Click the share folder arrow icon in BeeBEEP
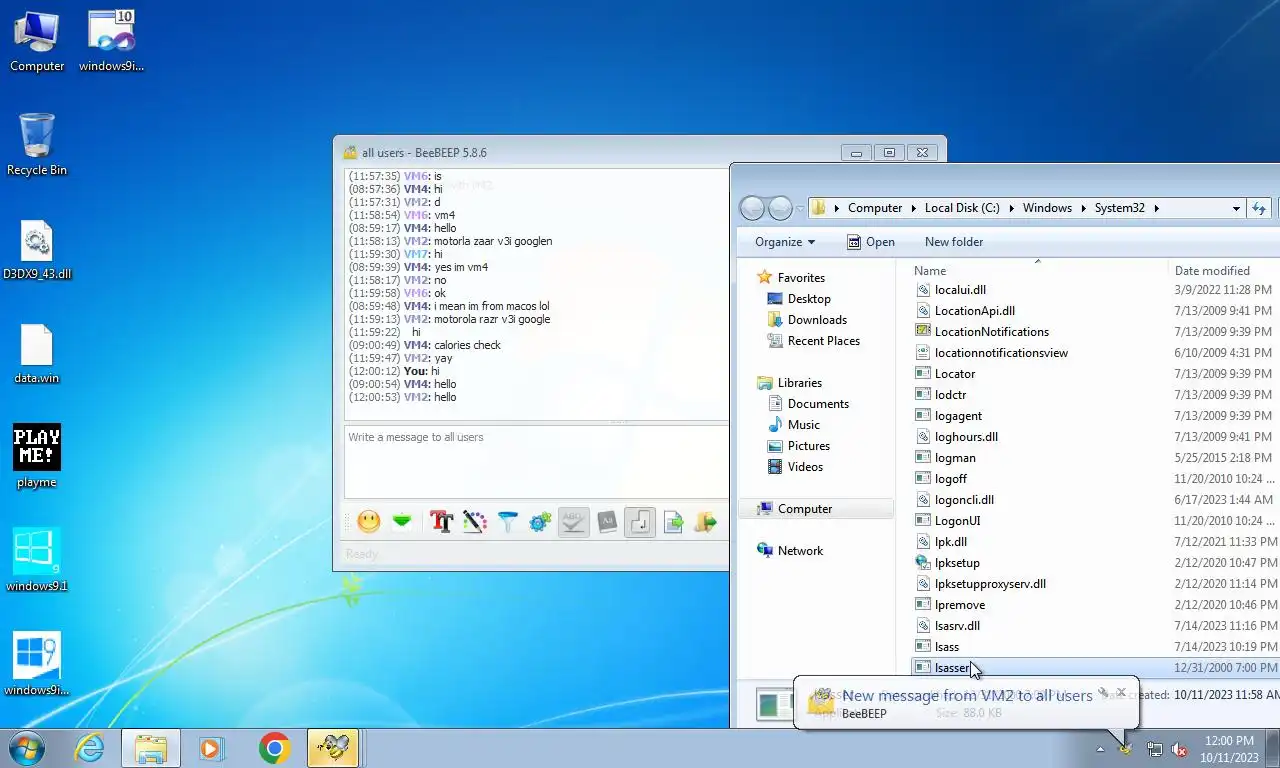1280x768 pixels. click(x=706, y=522)
